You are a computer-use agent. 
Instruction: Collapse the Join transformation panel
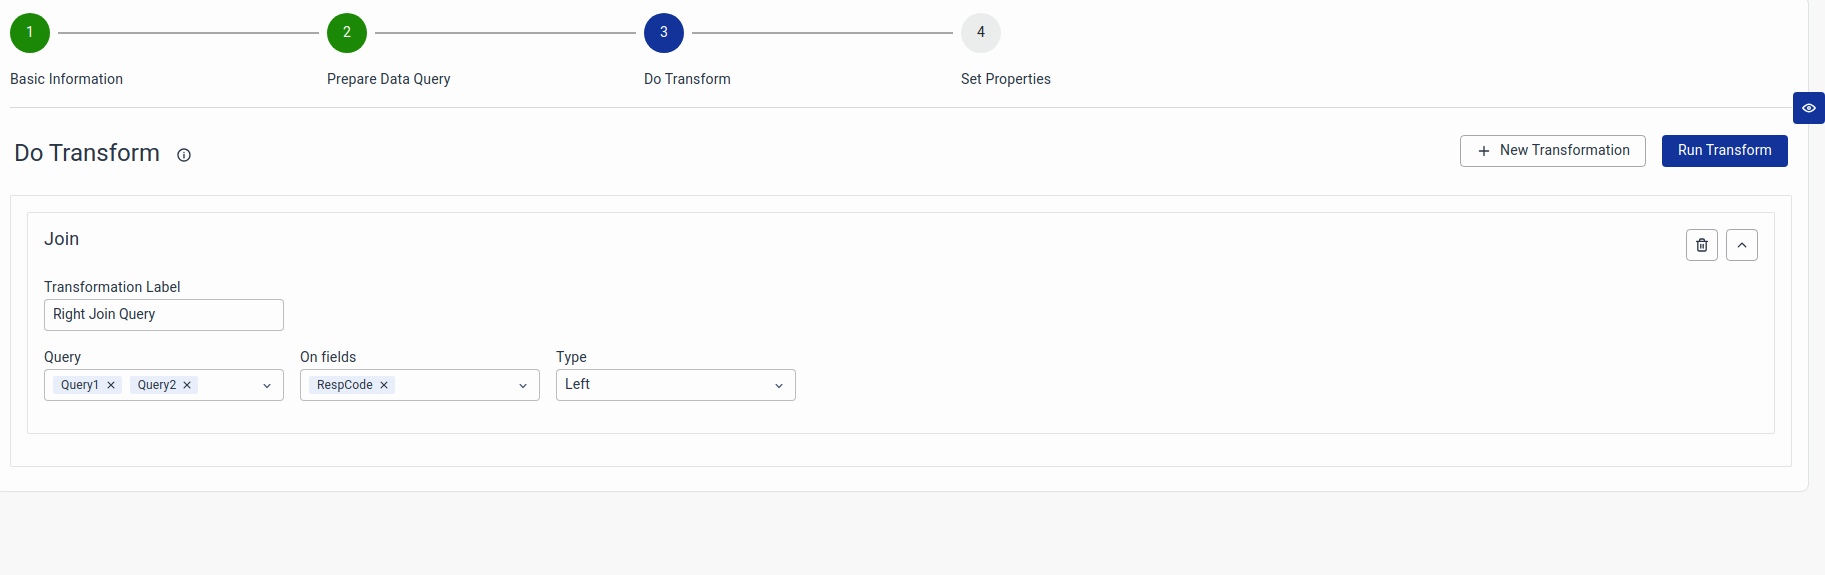coord(1741,245)
